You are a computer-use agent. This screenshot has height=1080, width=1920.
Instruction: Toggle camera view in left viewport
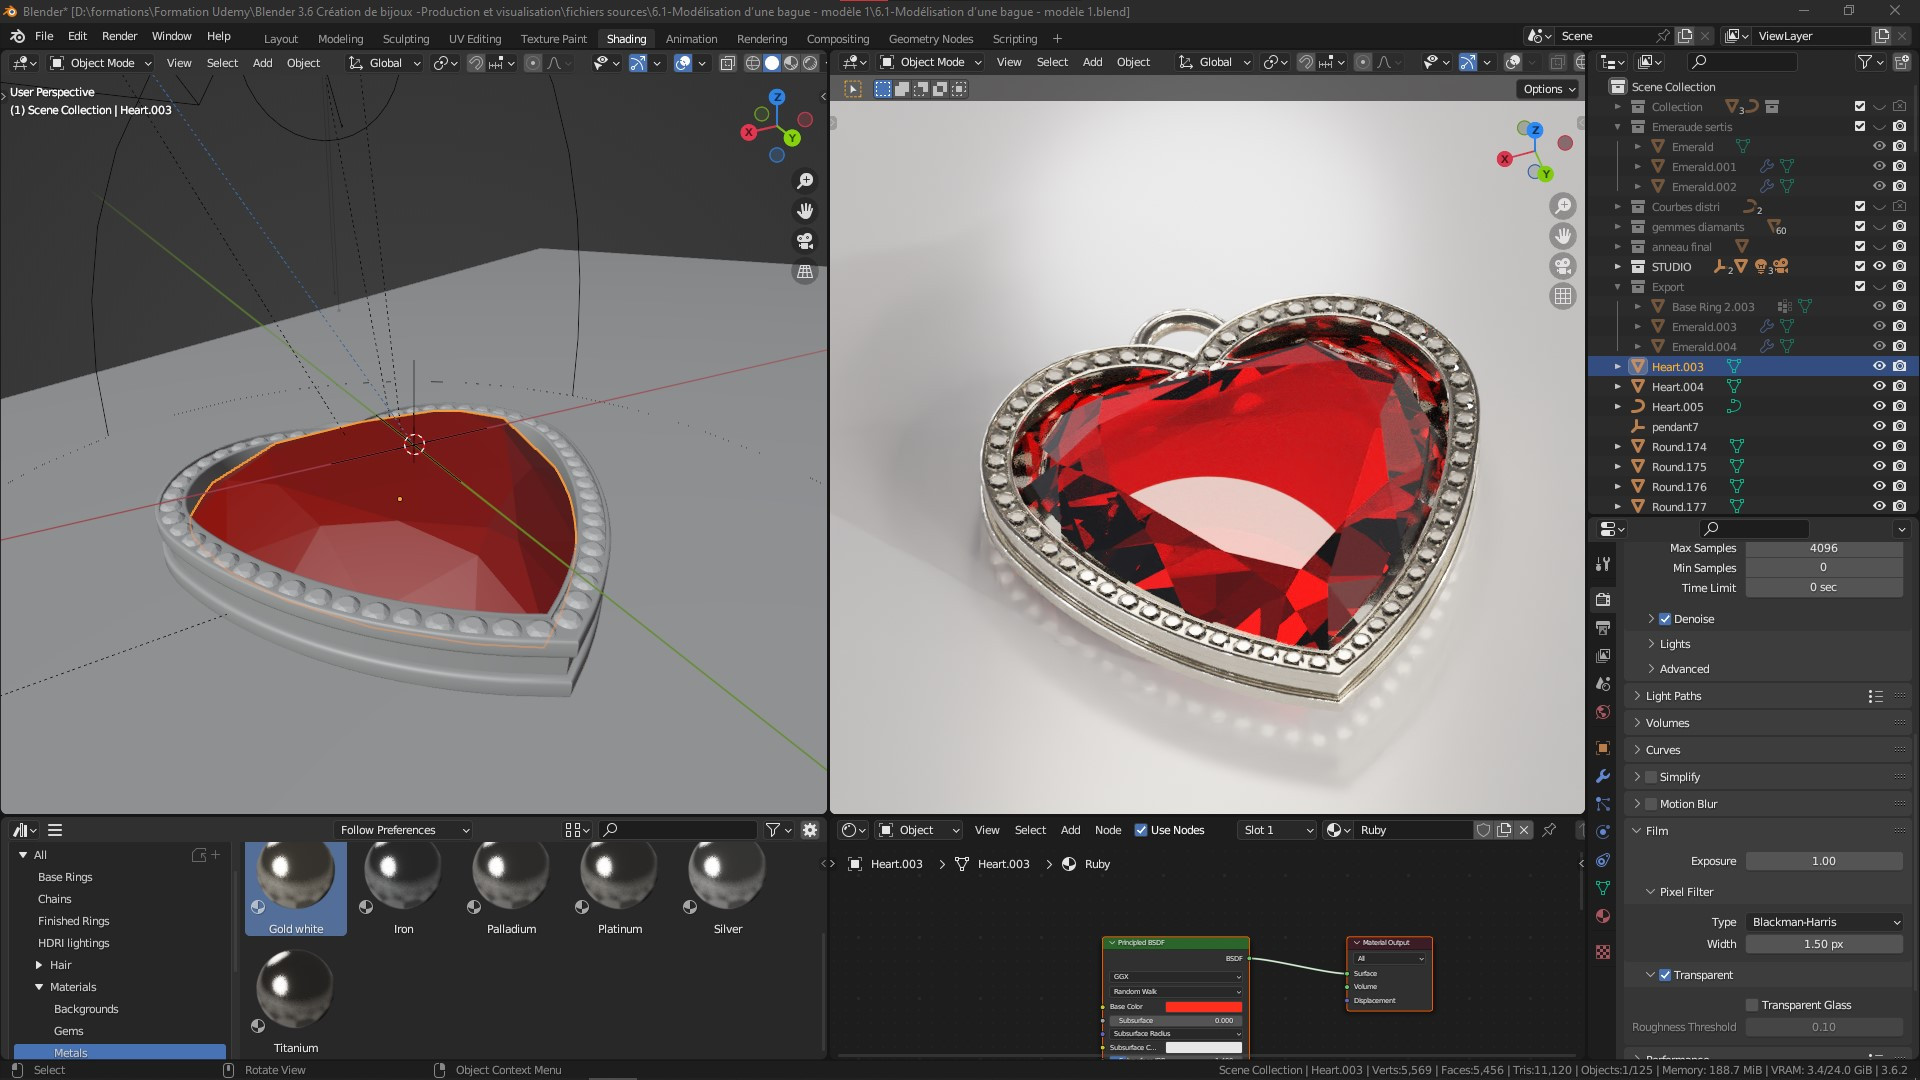point(805,241)
